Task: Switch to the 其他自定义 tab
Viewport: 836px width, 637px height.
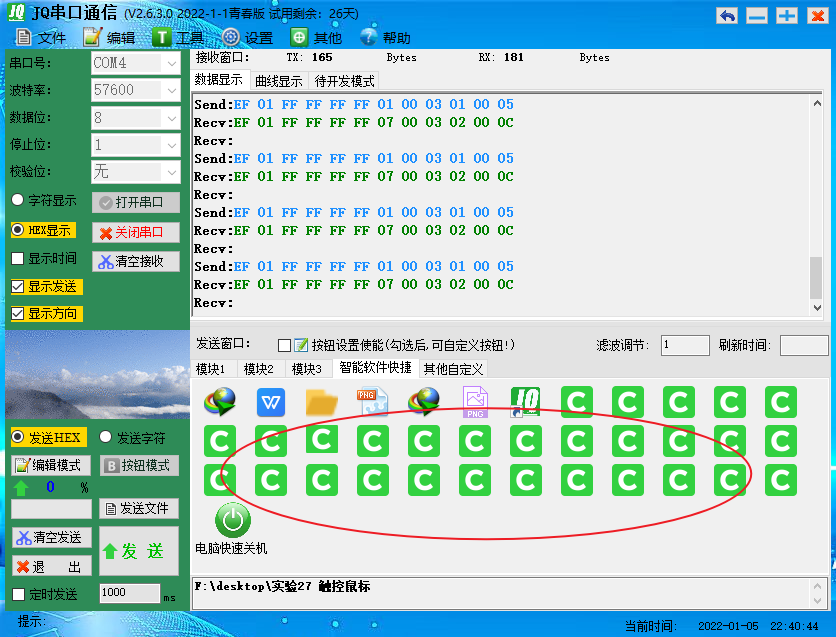Action: pyautogui.click(x=453, y=369)
